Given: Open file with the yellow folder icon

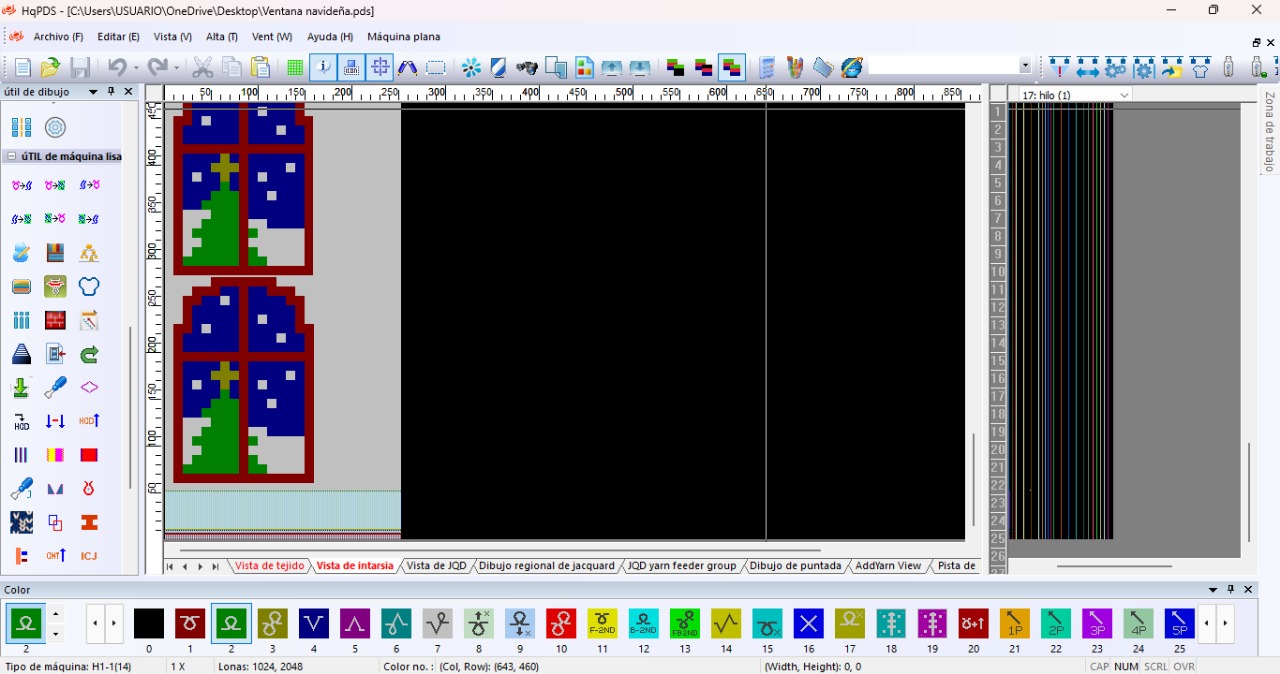Looking at the screenshot, I should pos(50,68).
